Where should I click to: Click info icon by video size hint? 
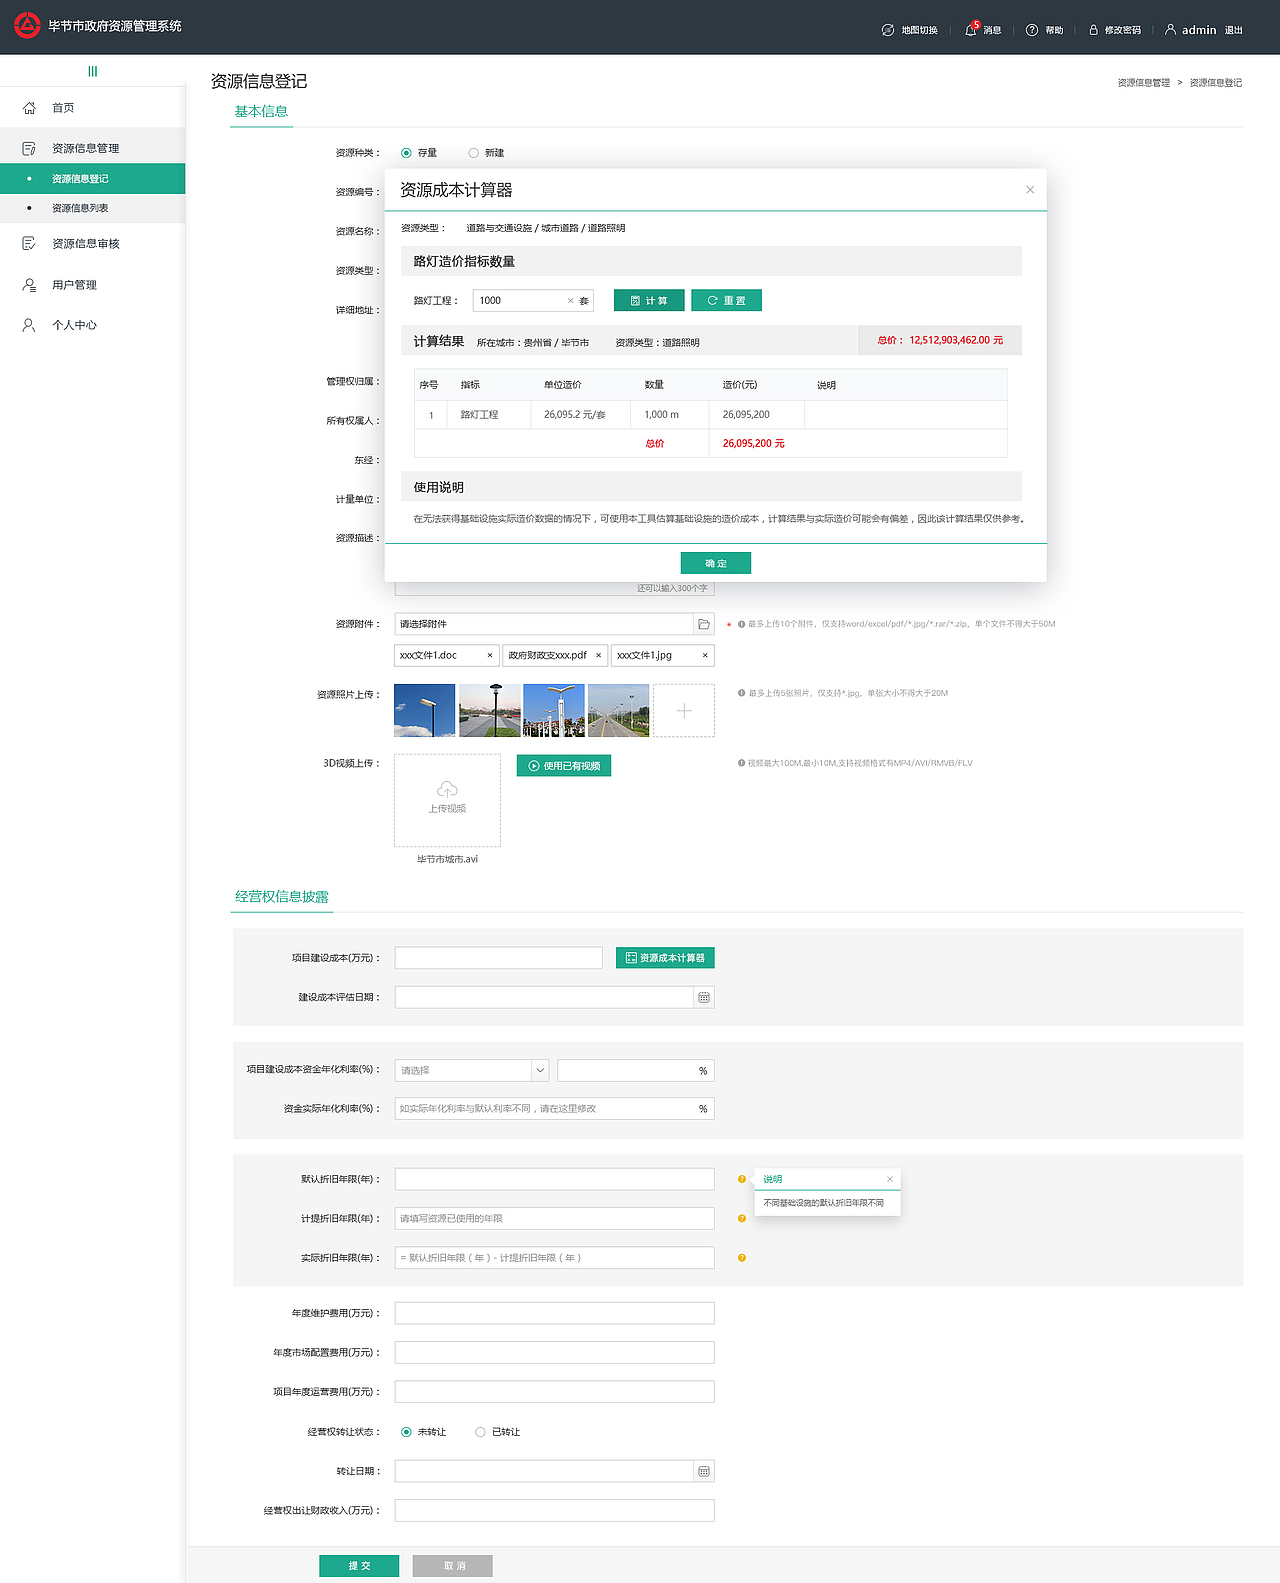pos(741,763)
